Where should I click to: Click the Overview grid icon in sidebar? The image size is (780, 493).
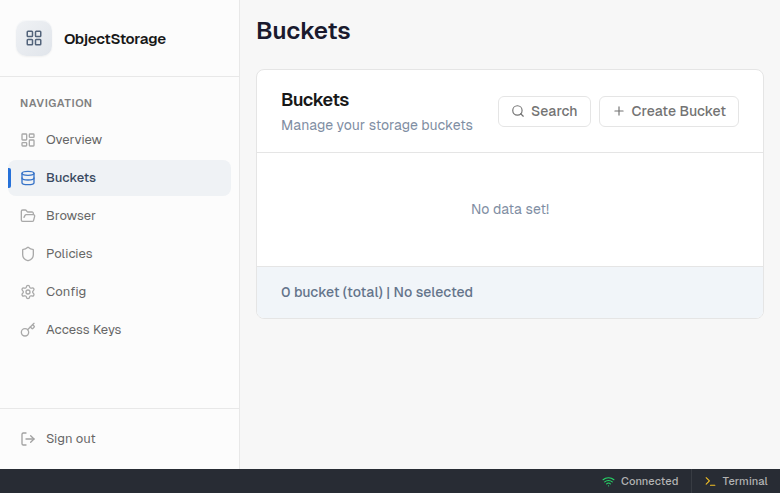[x=28, y=140]
